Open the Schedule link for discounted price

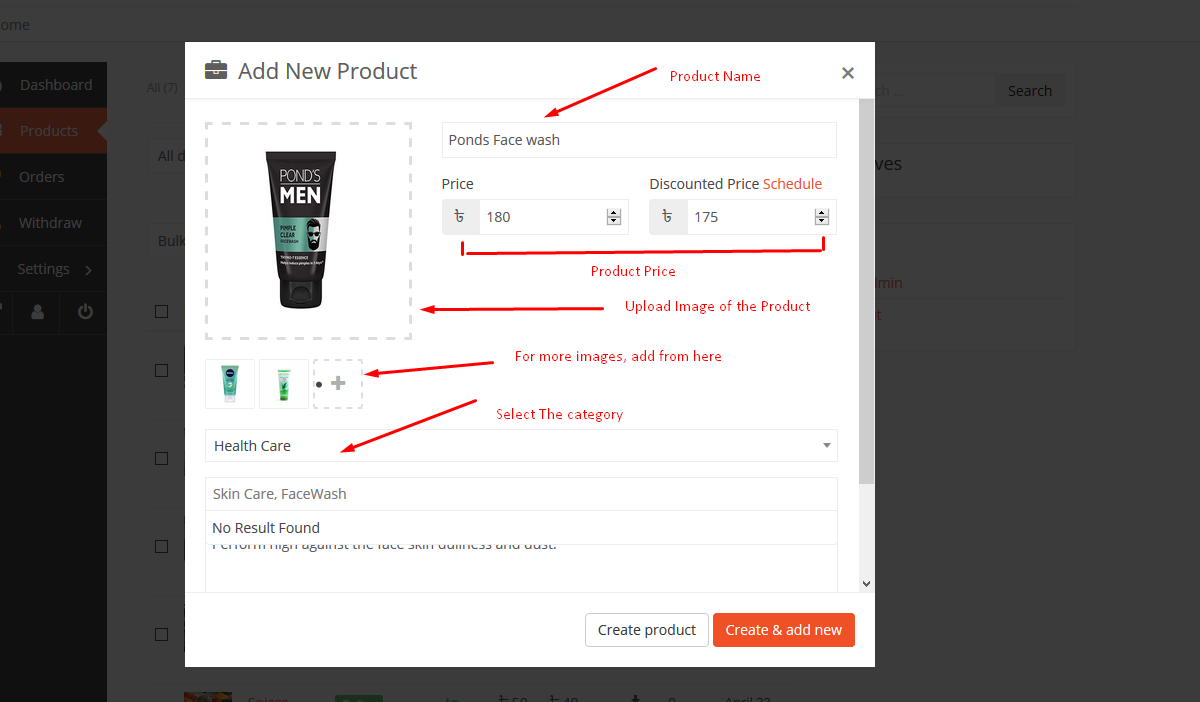coord(792,184)
